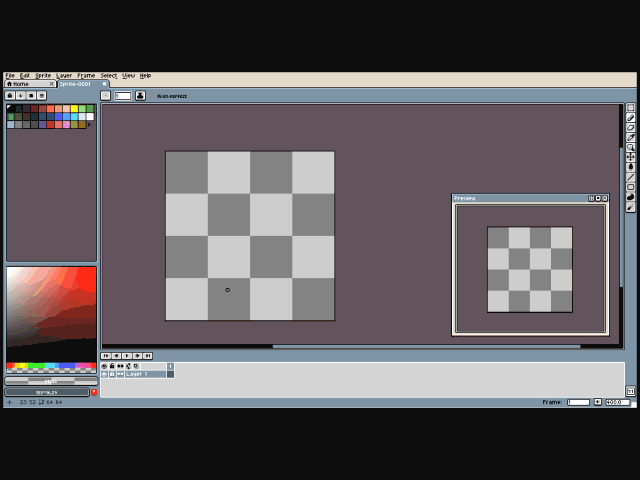Select the Contour tool
The height and width of the screenshot is (480, 640).
(x=631, y=197)
